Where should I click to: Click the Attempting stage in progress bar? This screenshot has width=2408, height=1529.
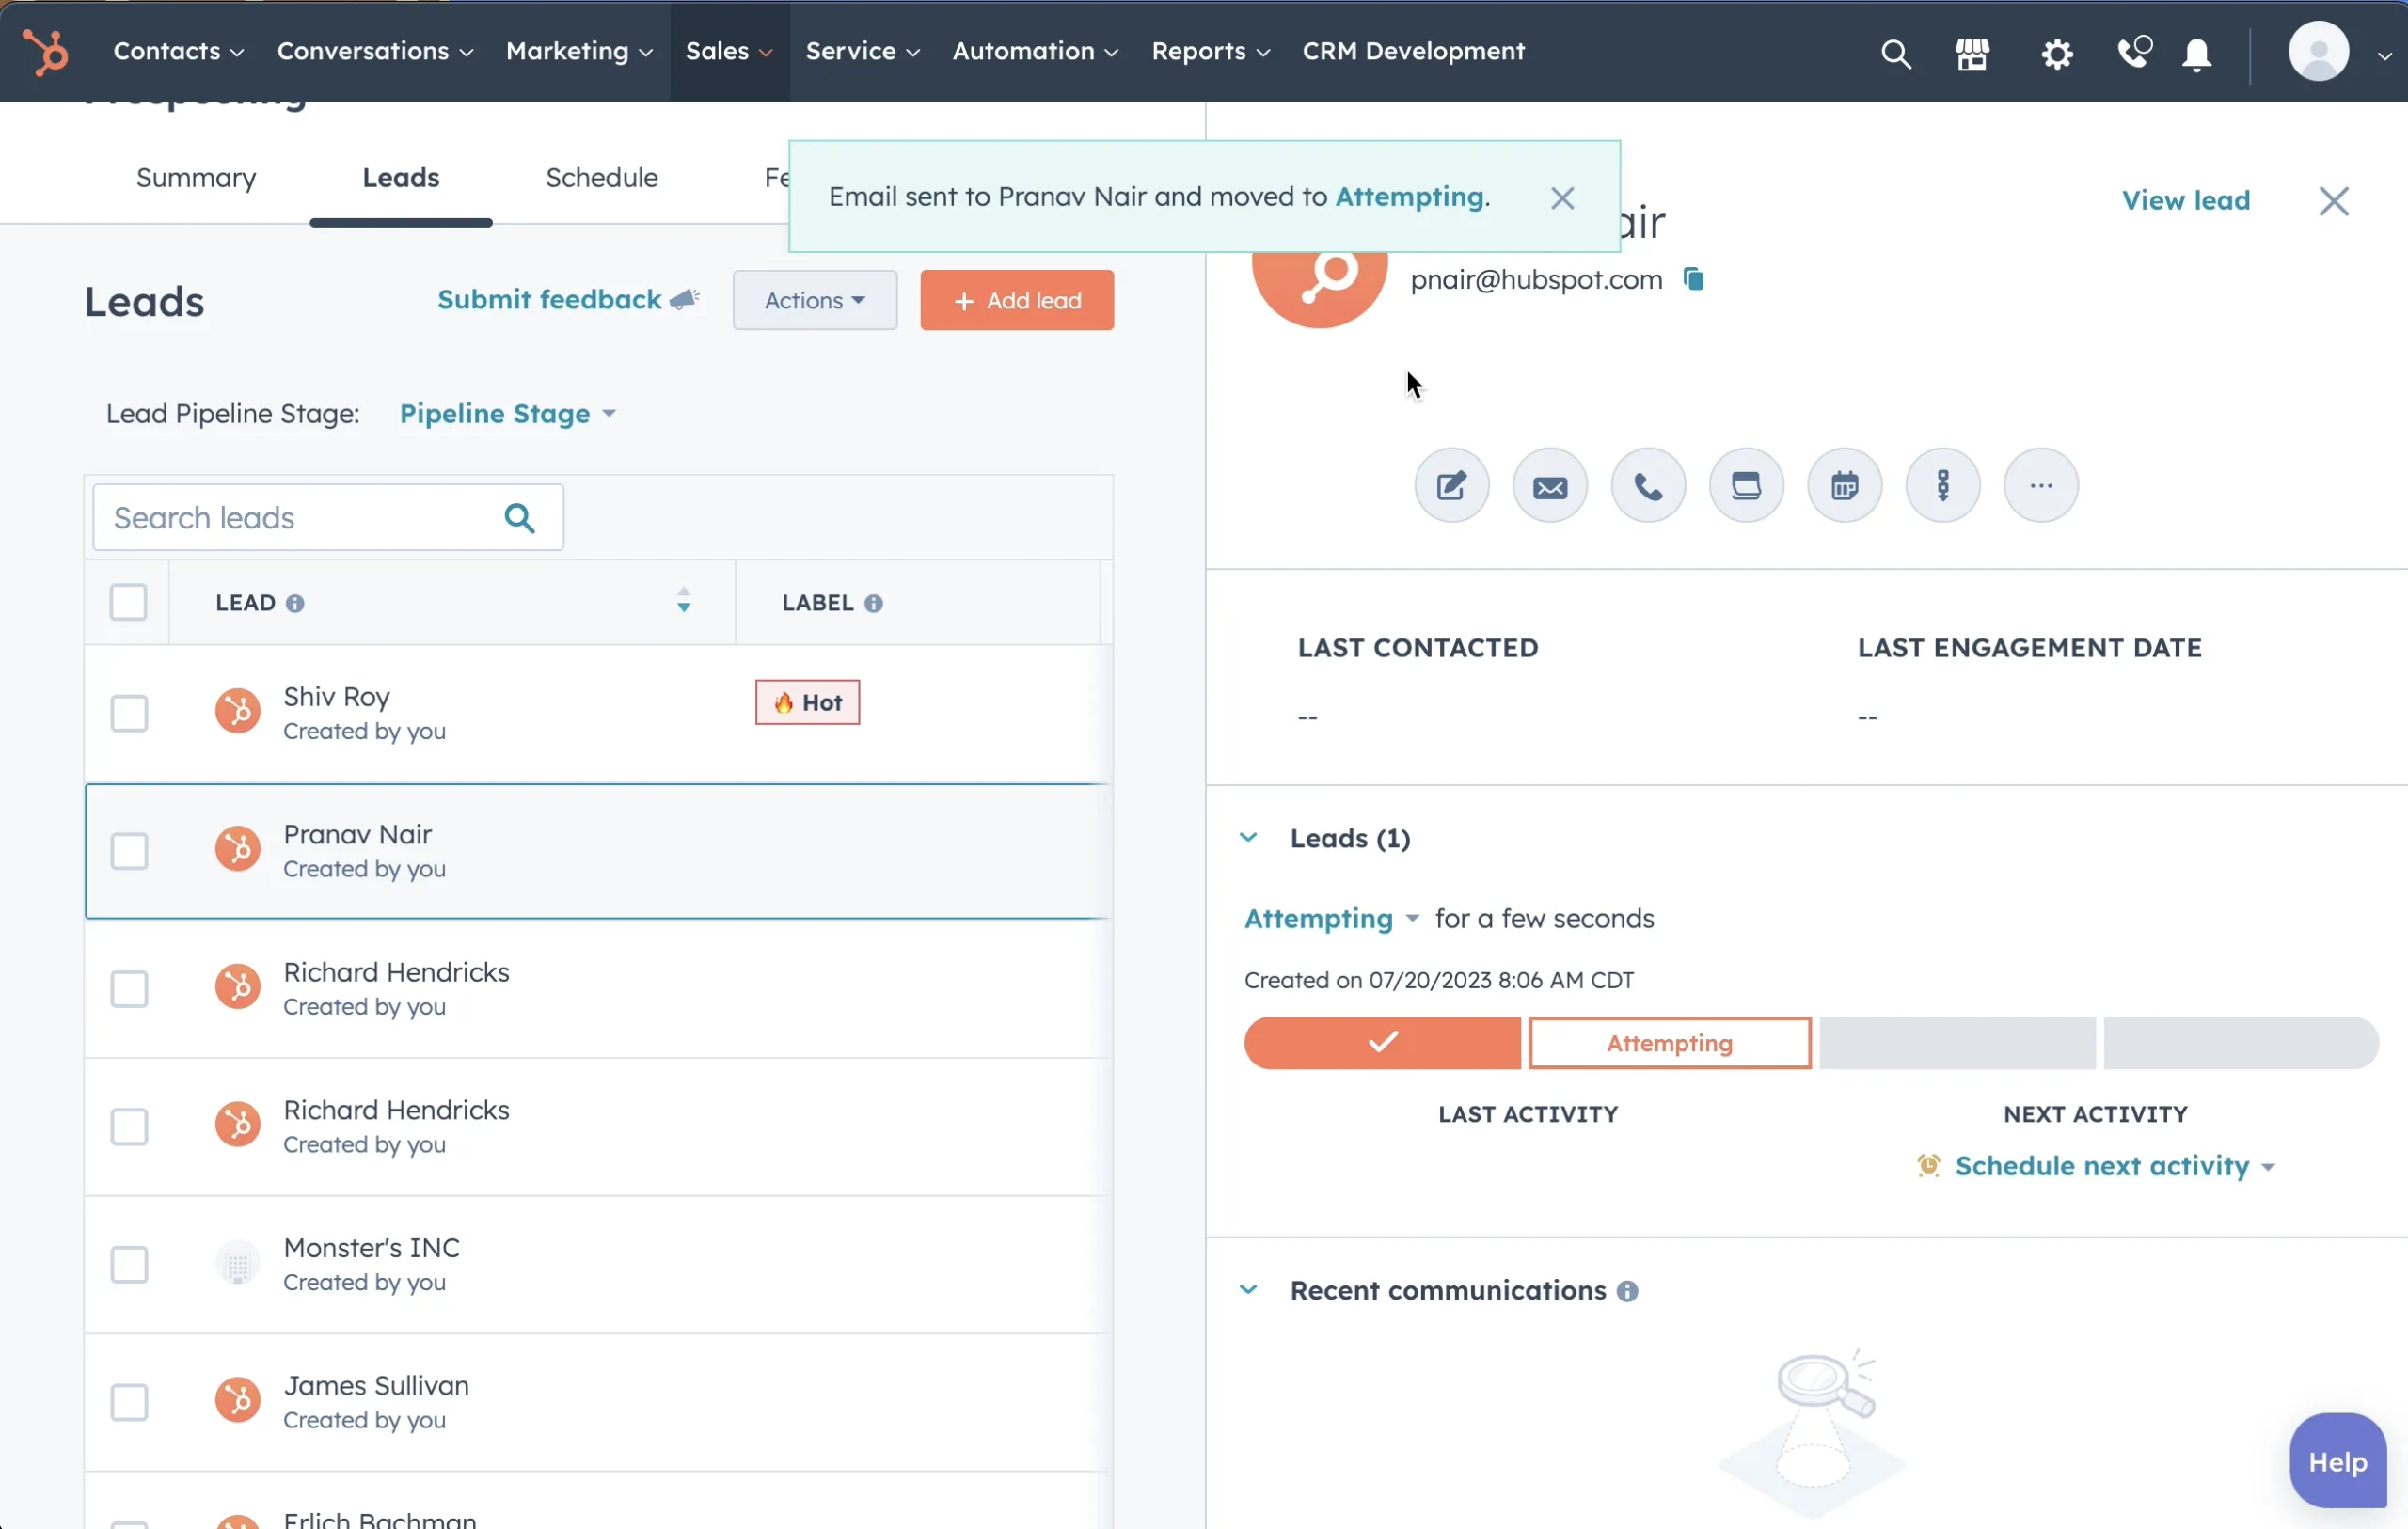[1669, 1043]
